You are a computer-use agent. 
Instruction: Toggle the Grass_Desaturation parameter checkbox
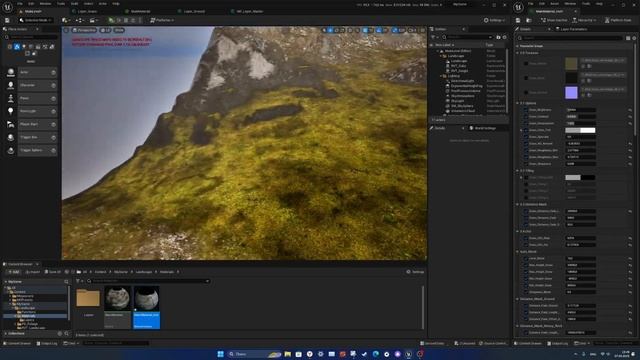coord(526,123)
